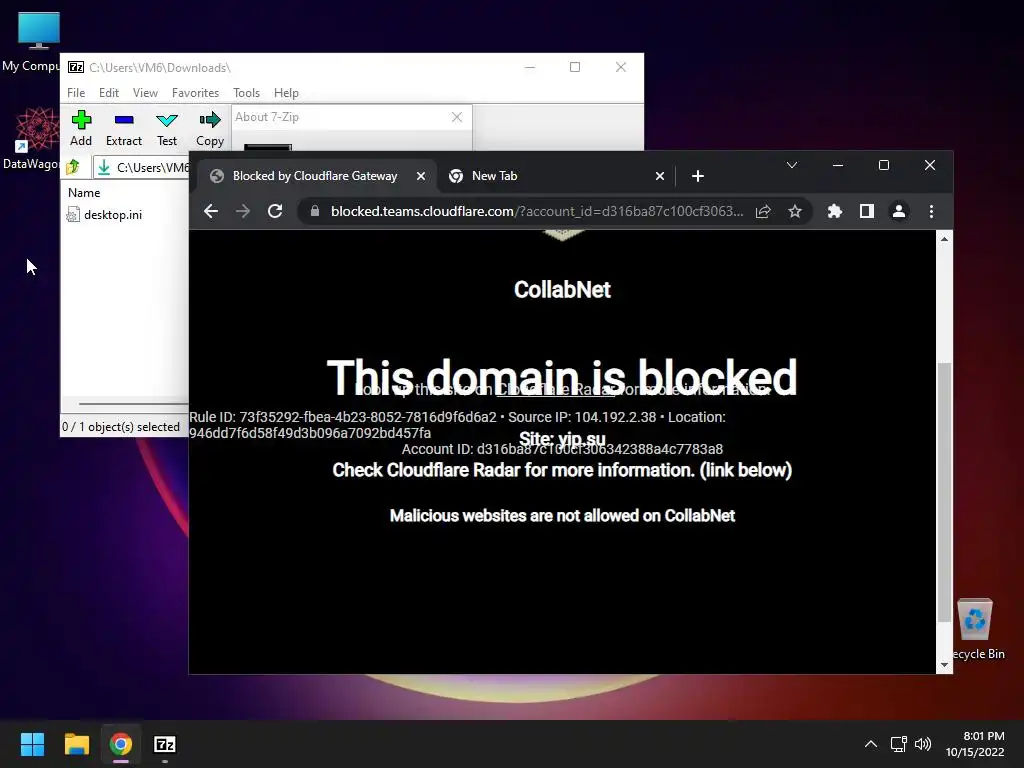
Task: Bookmark this page with star icon
Action: click(x=795, y=211)
